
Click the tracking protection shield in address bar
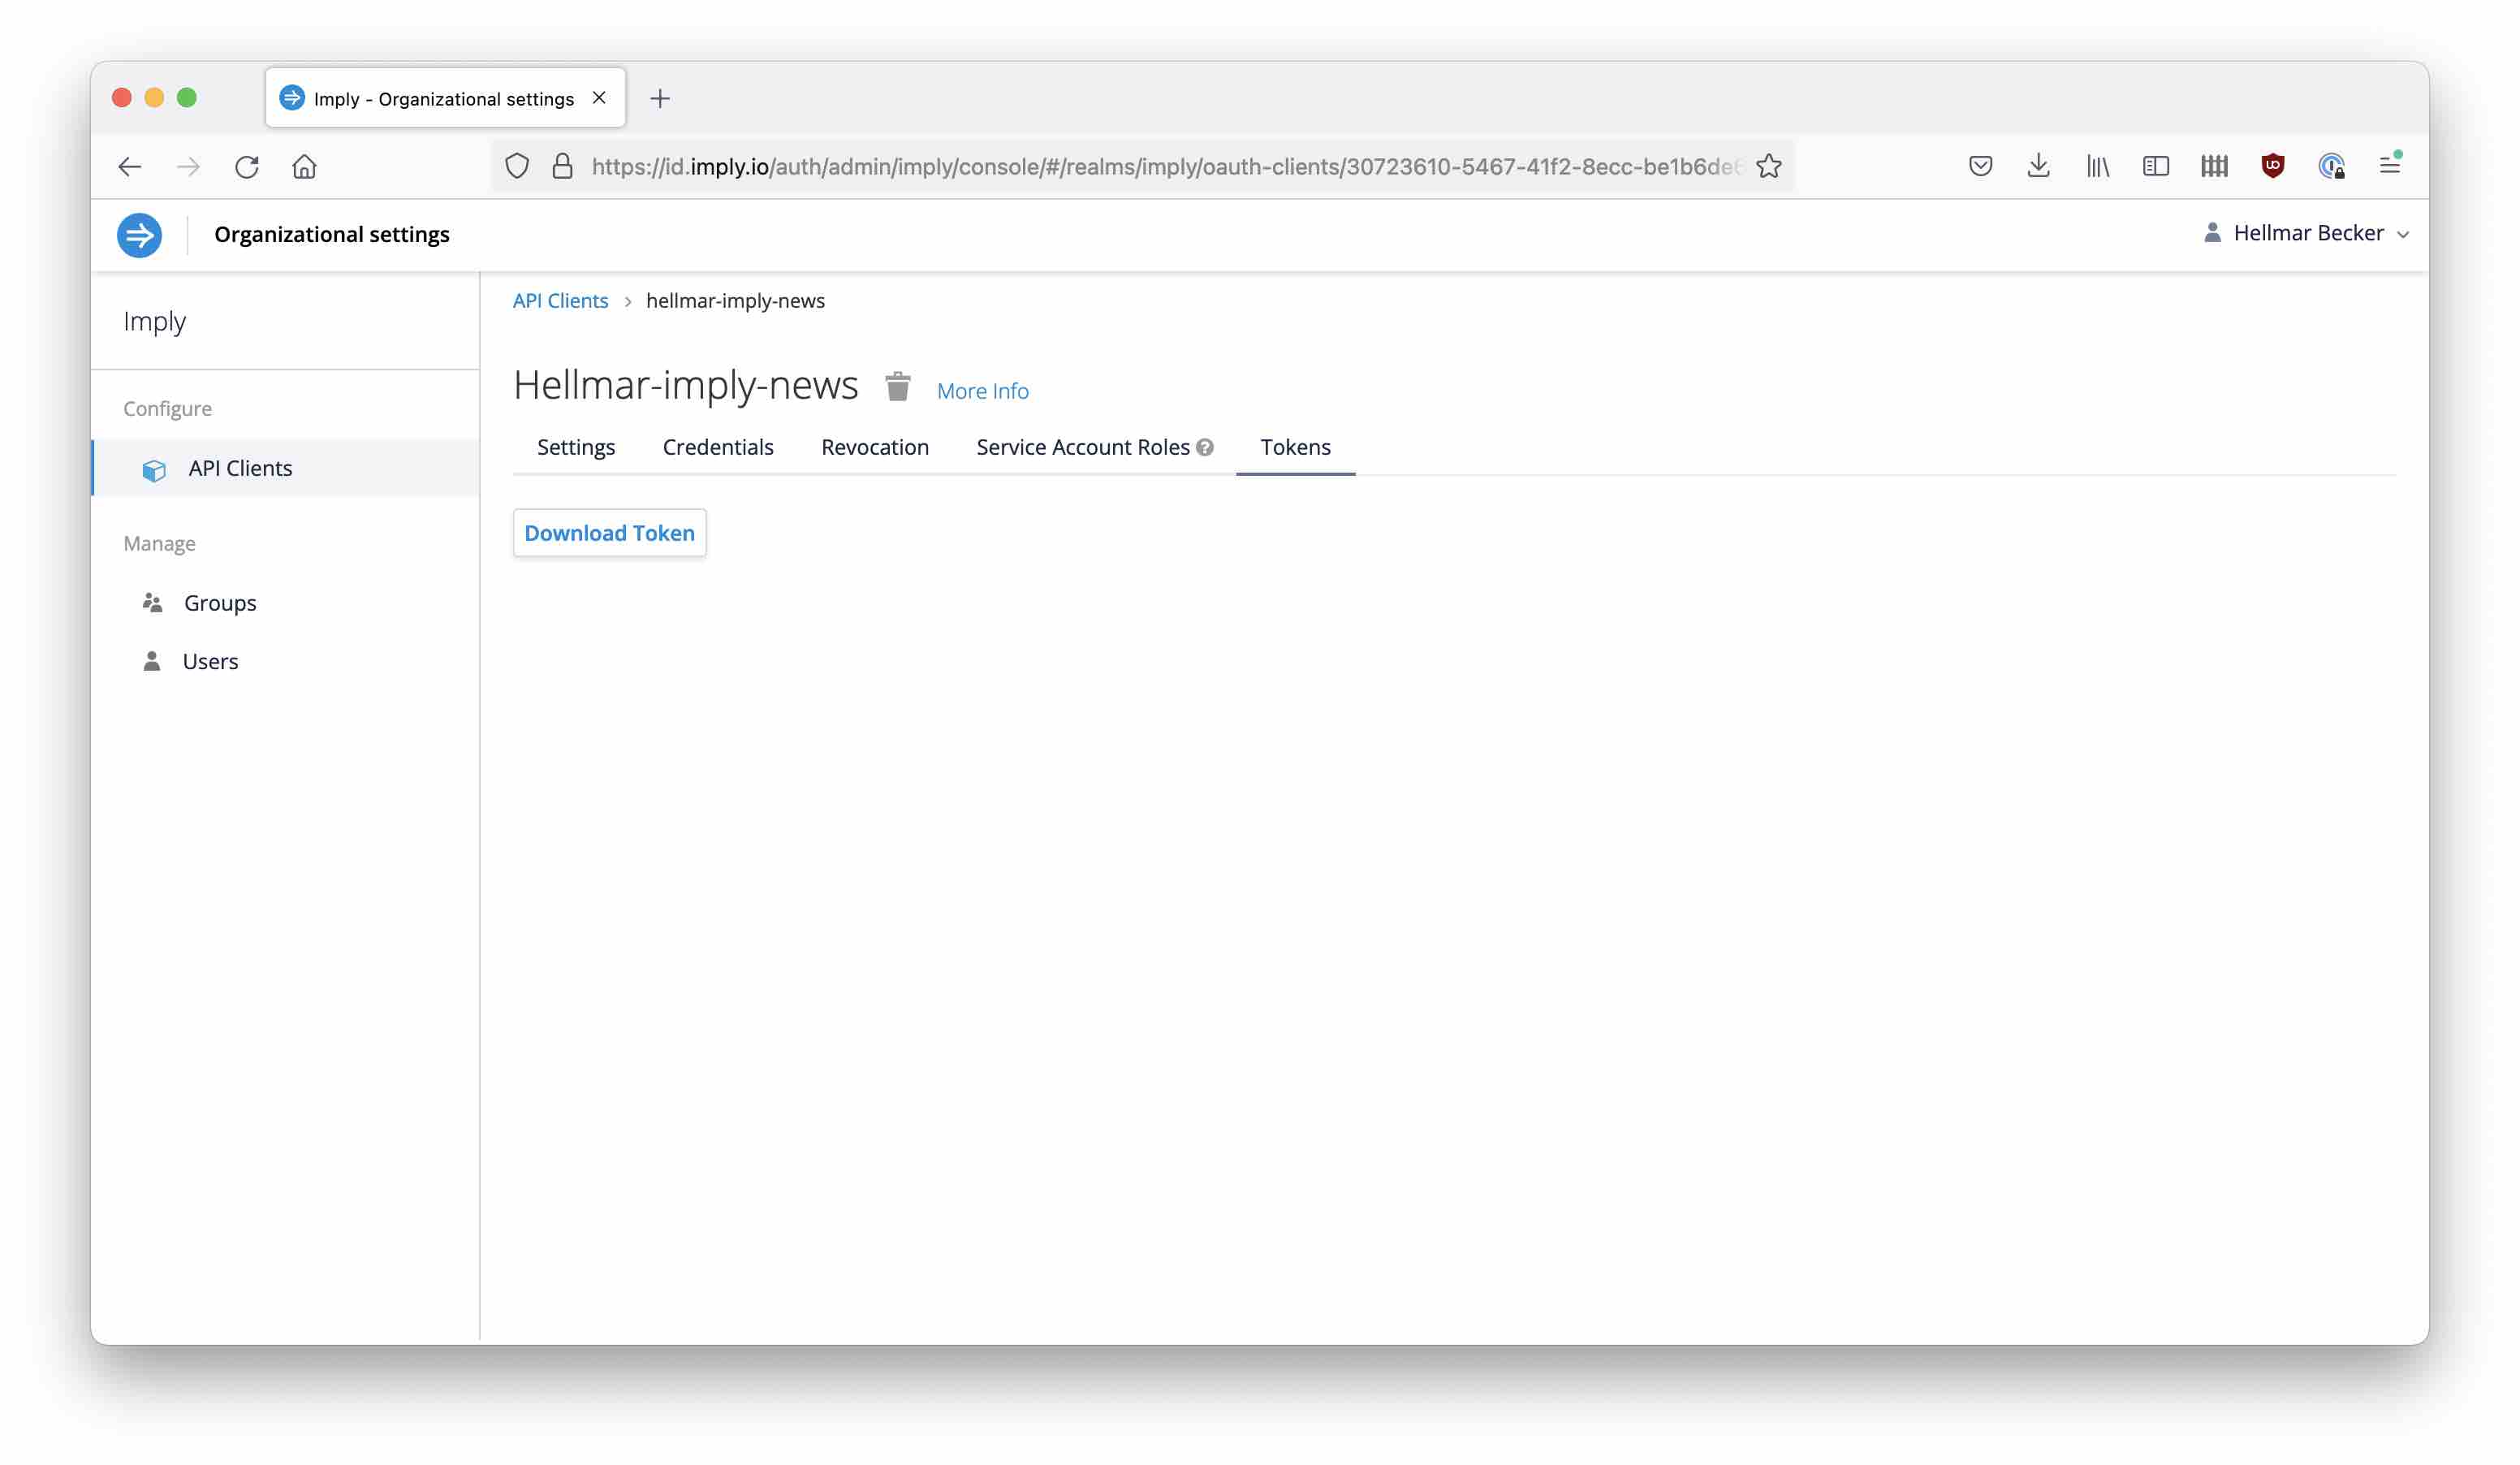coord(516,166)
